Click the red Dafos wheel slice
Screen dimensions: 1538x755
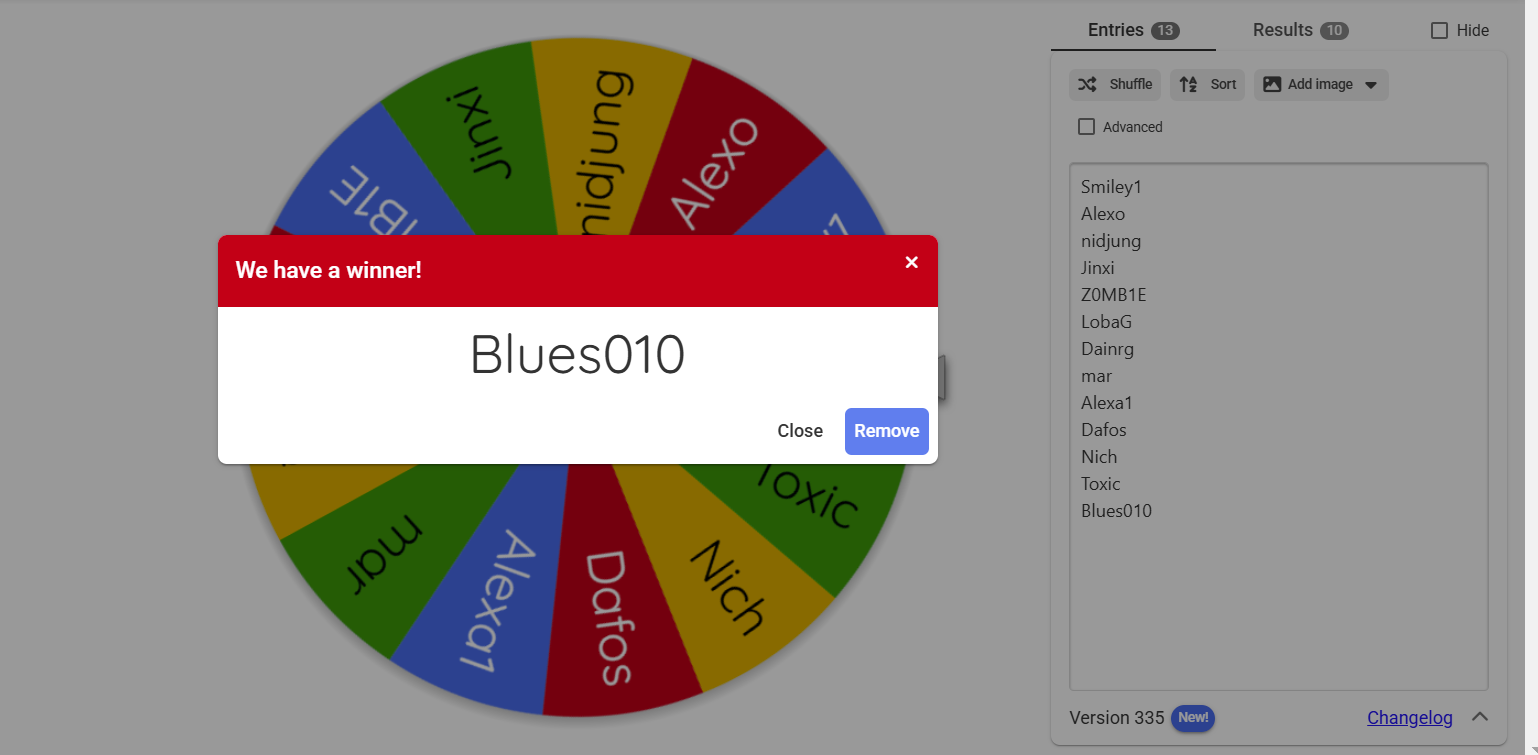tap(606, 620)
